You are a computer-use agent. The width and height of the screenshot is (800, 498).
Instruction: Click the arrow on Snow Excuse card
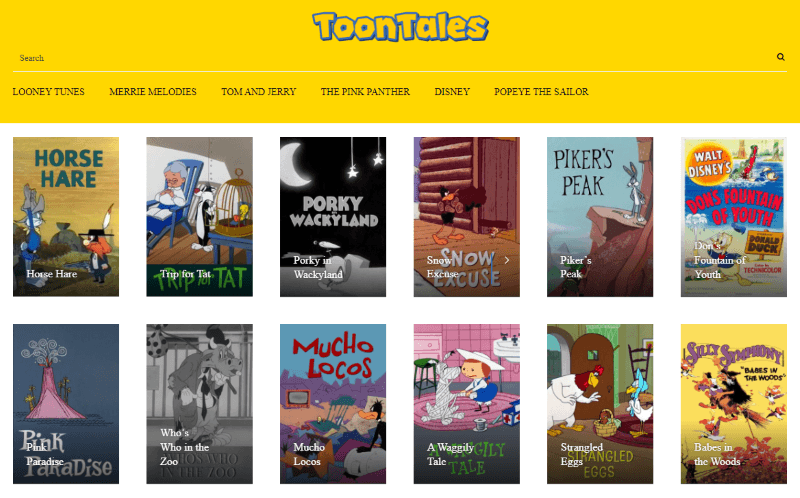click(507, 260)
